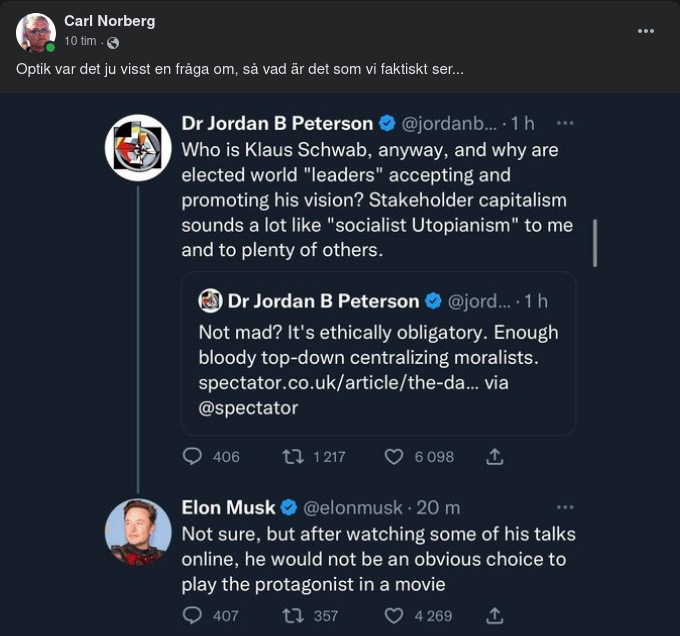Click the retweet icon showing 357
Viewport: 680px width, 636px height.
pyautogui.click(x=293, y=615)
